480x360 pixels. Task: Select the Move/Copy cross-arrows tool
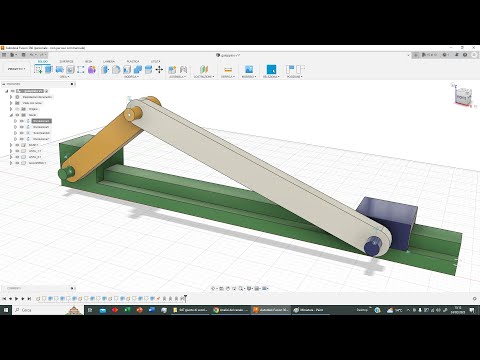(x=159, y=69)
